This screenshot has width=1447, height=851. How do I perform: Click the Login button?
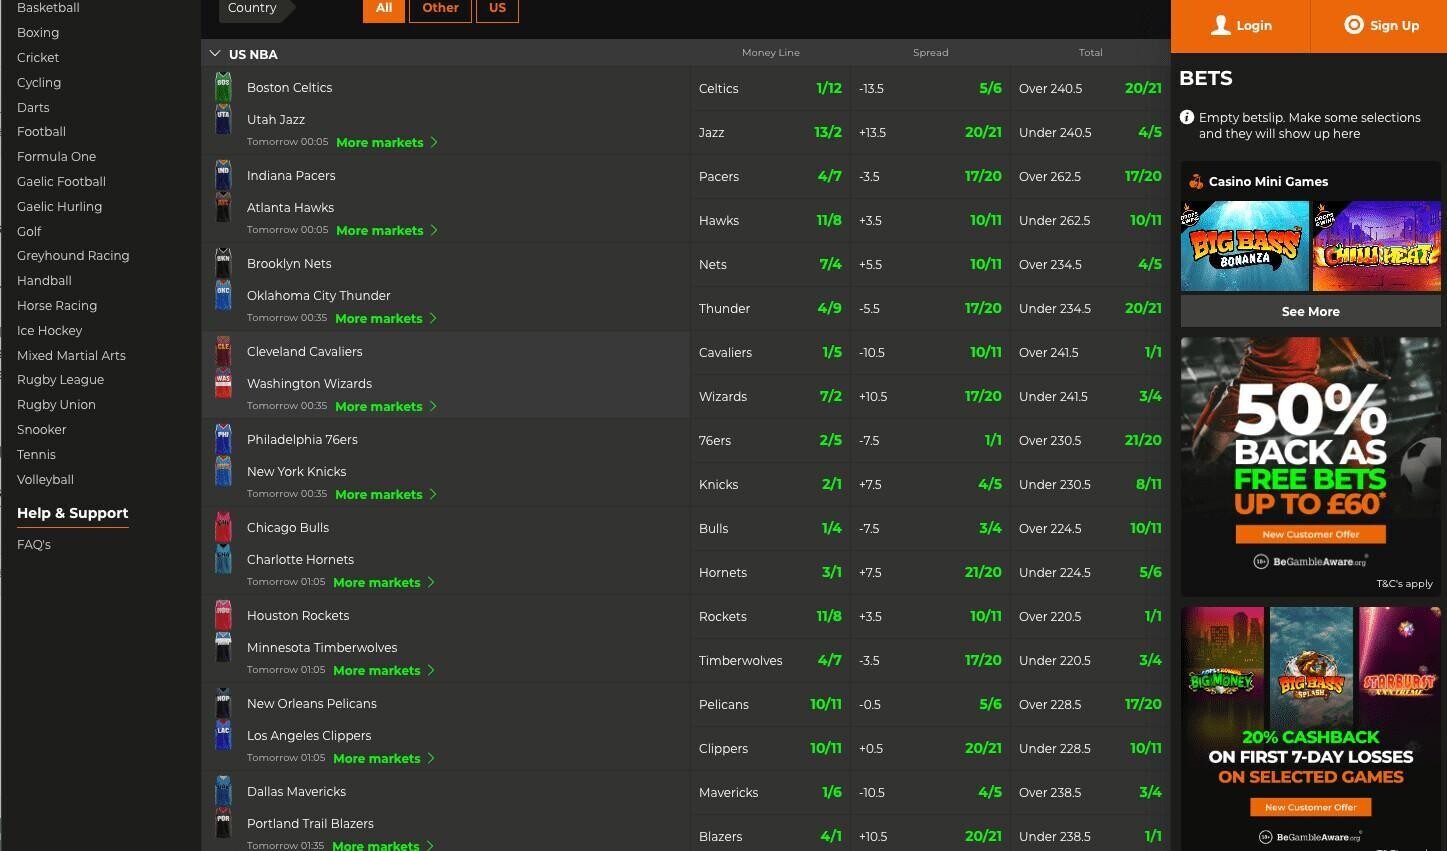[x=1240, y=26]
